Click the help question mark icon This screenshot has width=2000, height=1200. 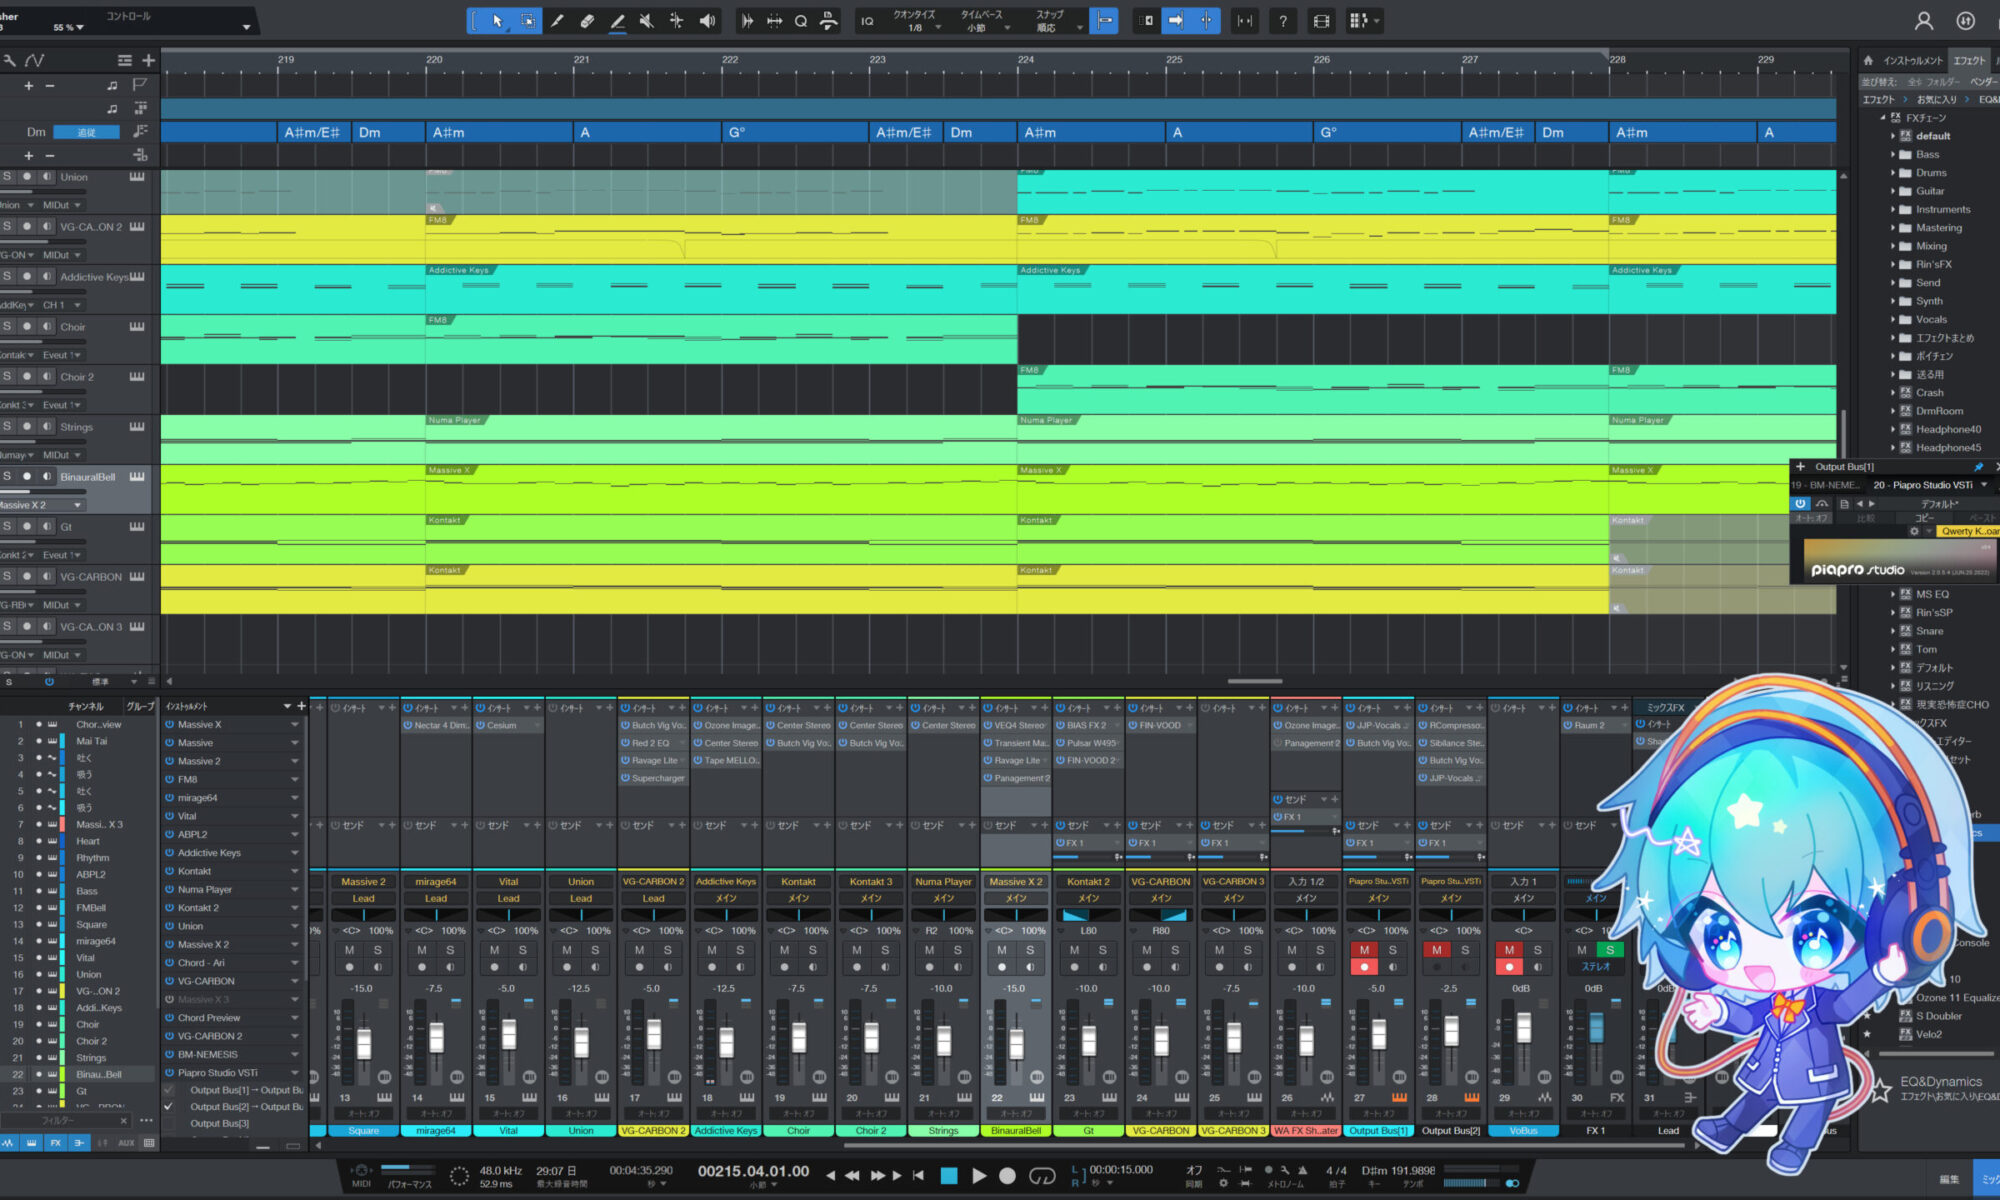[x=1283, y=20]
